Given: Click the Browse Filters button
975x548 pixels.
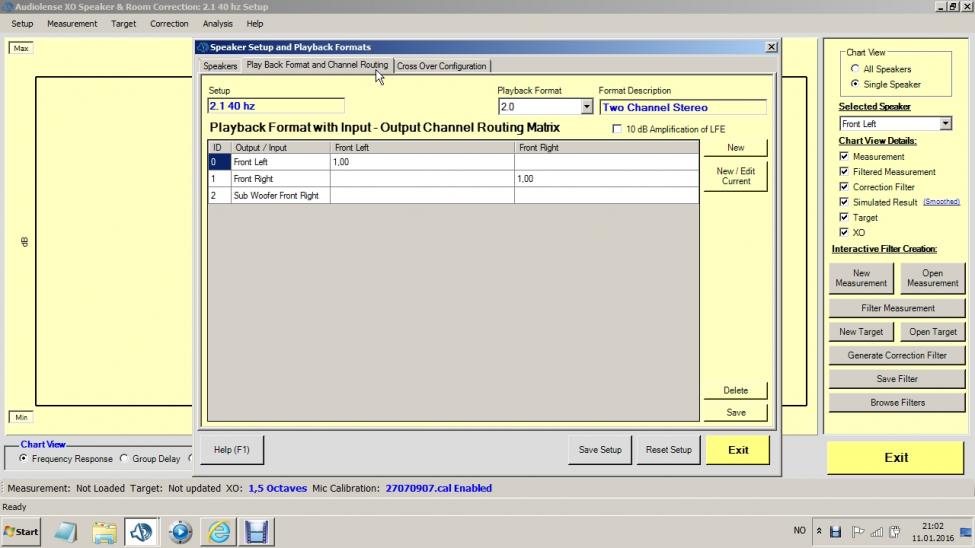Looking at the screenshot, I should pyautogui.click(x=897, y=402).
